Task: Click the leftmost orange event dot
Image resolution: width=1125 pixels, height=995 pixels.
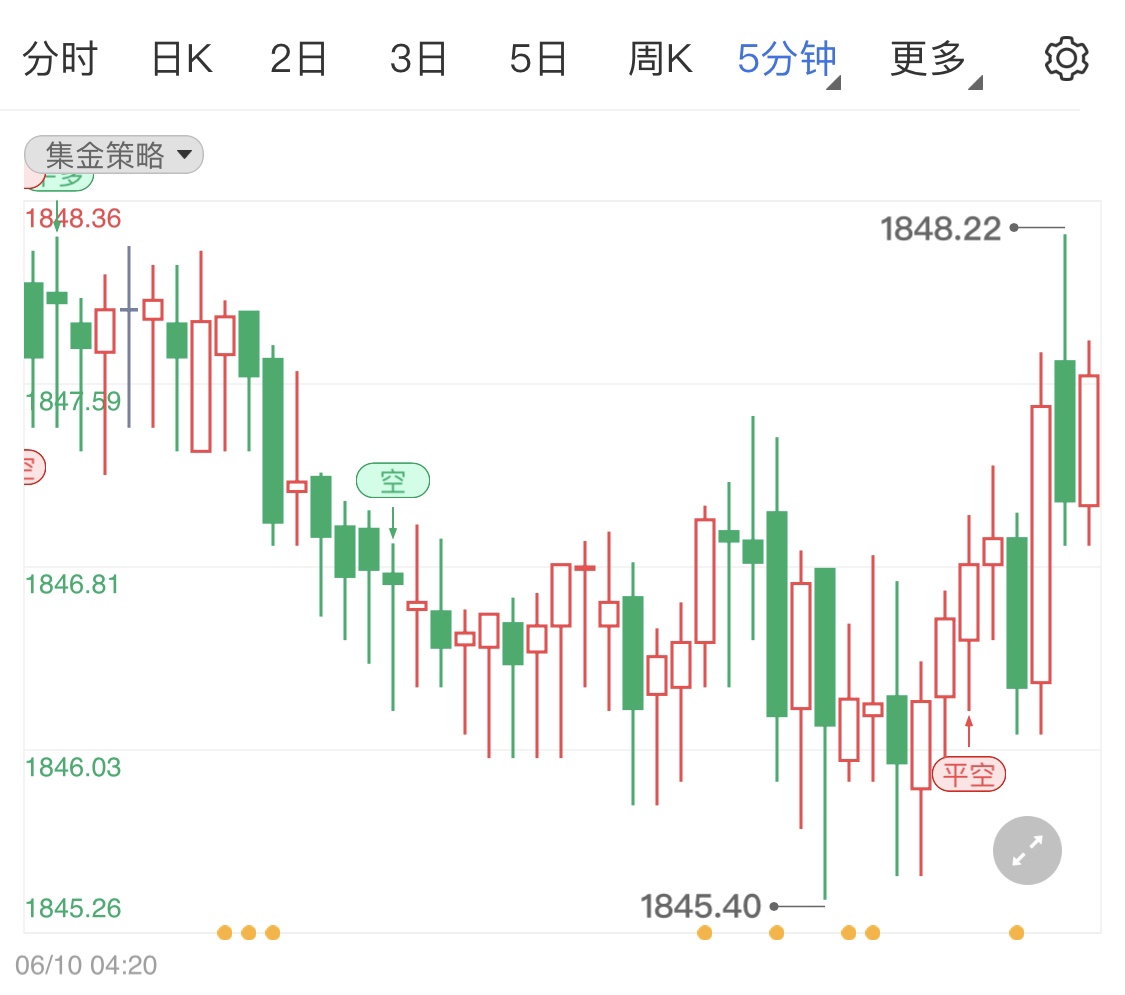Action: click(x=225, y=933)
